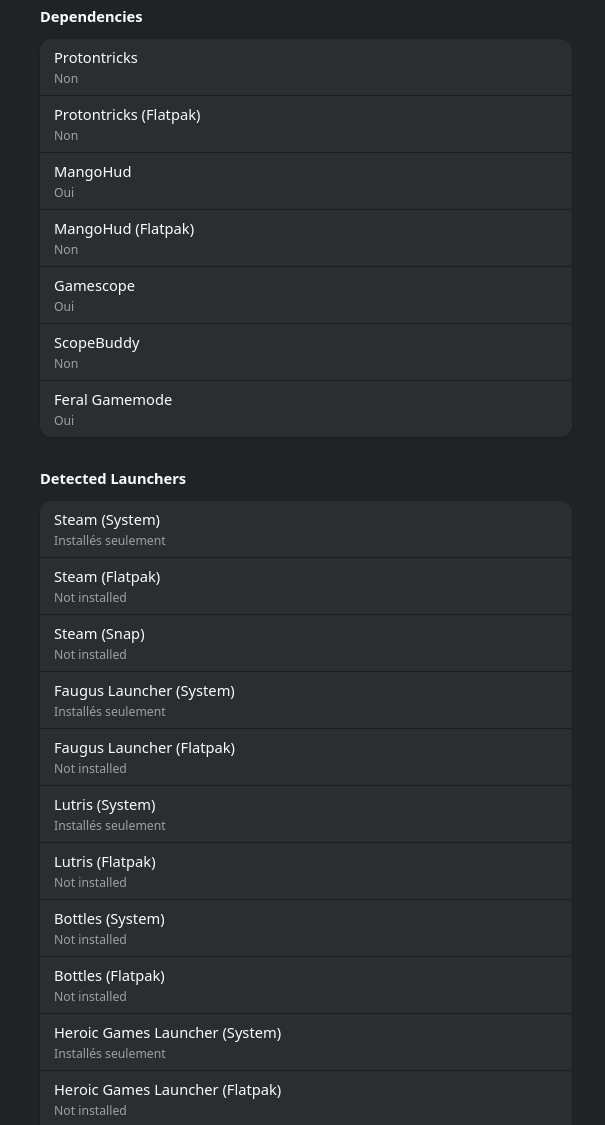The height and width of the screenshot is (1125, 605).
Task: Select the Lutris (Flatpak) entry
Action: [306, 871]
